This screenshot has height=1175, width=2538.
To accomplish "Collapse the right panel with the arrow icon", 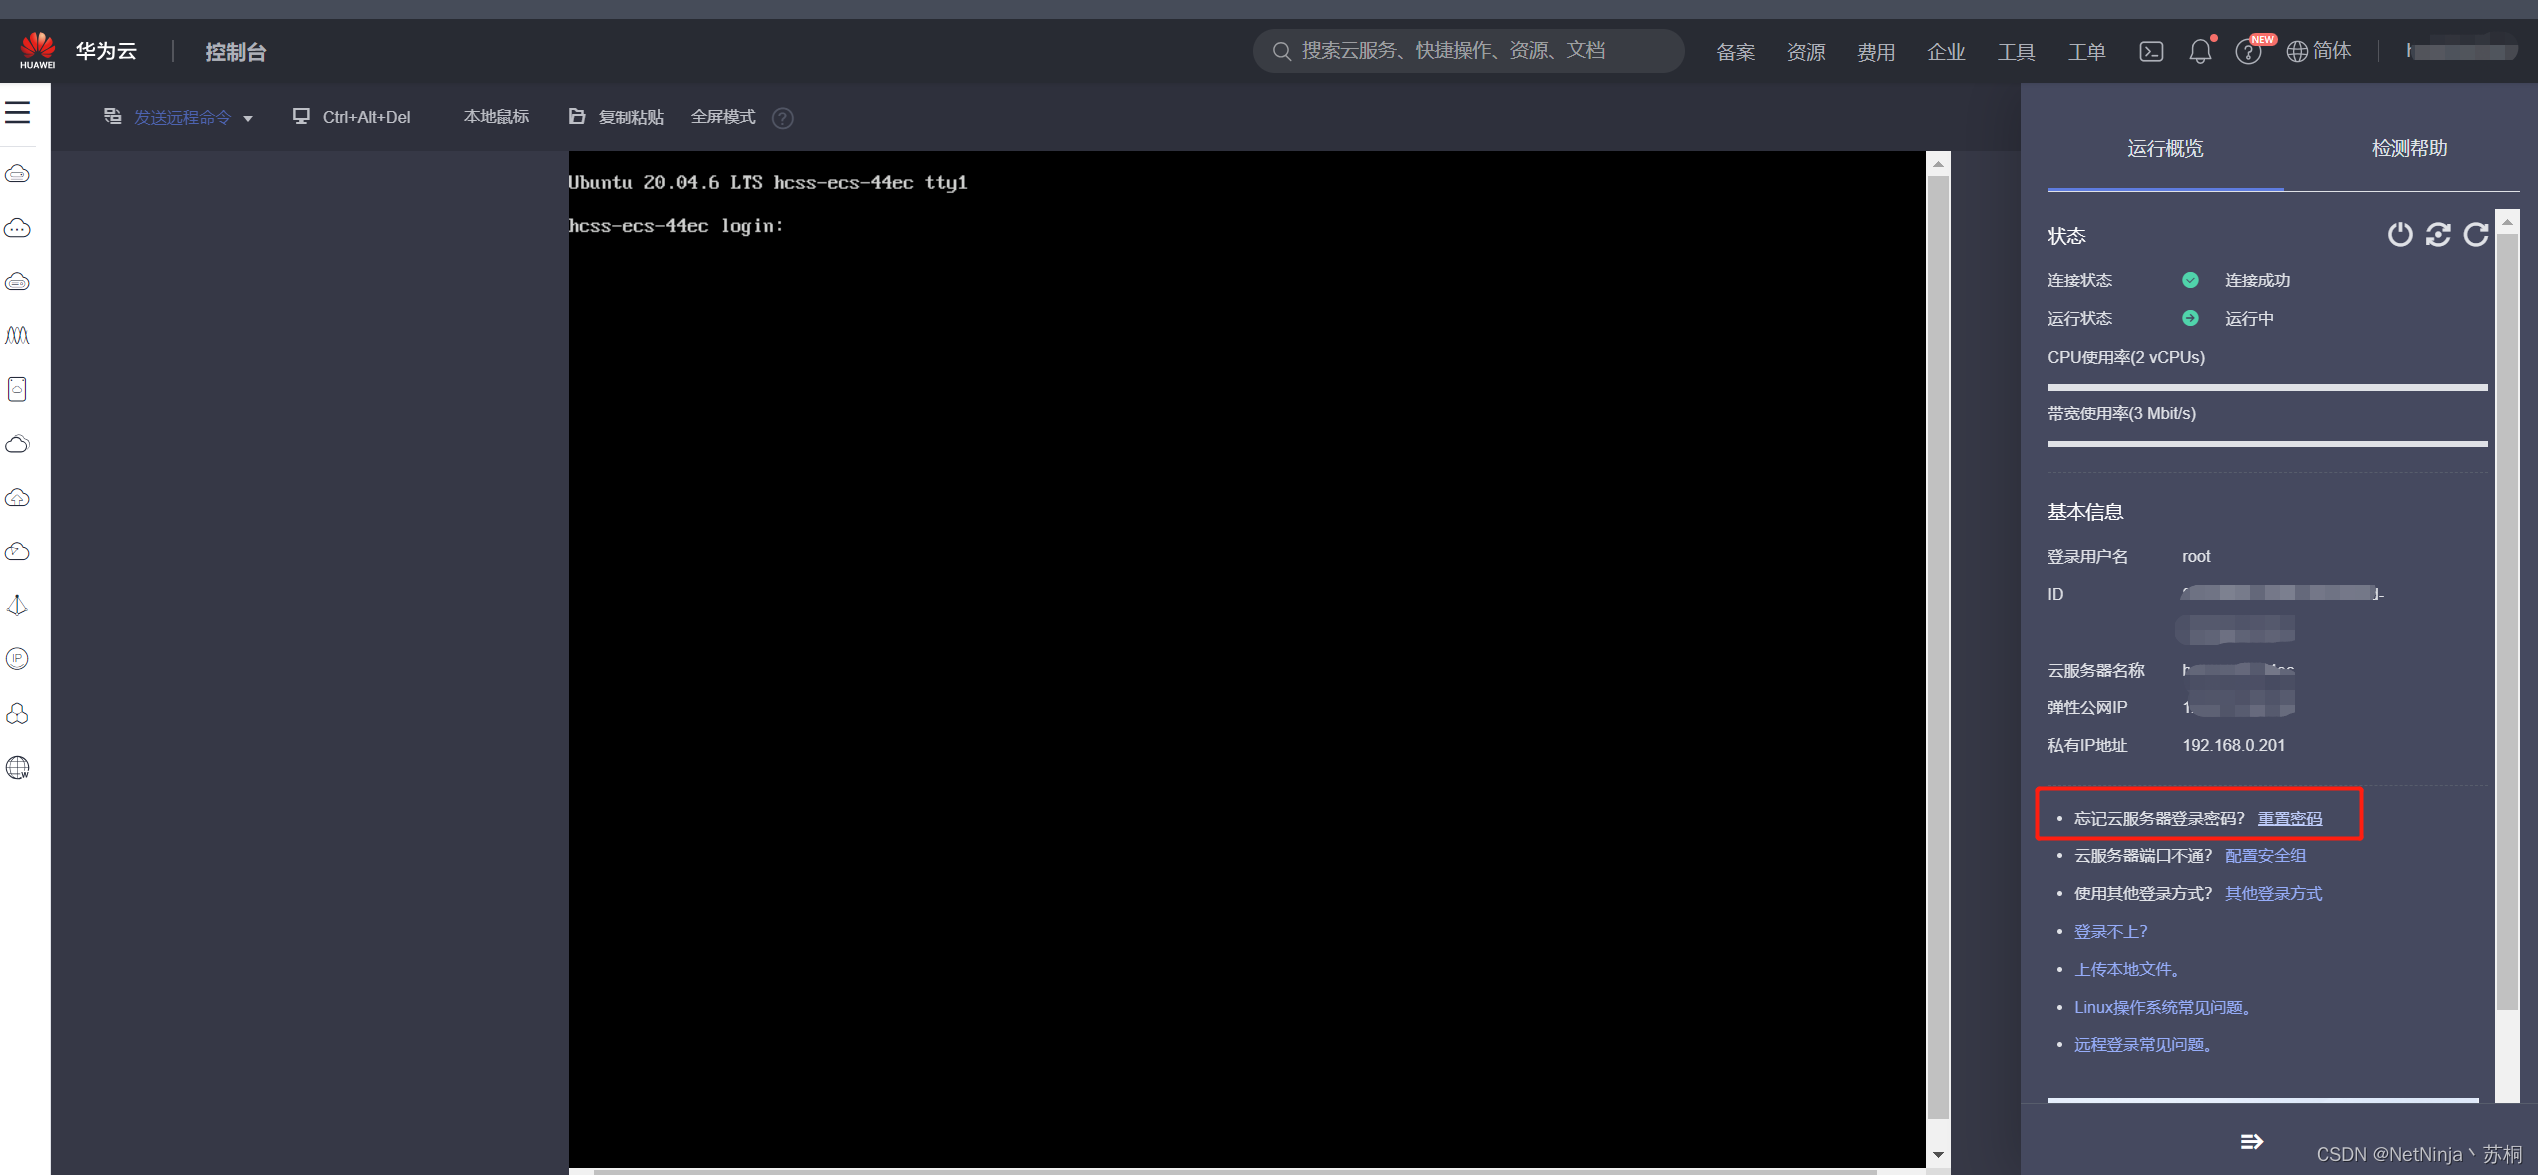I will pyautogui.click(x=2251, y=1142).
